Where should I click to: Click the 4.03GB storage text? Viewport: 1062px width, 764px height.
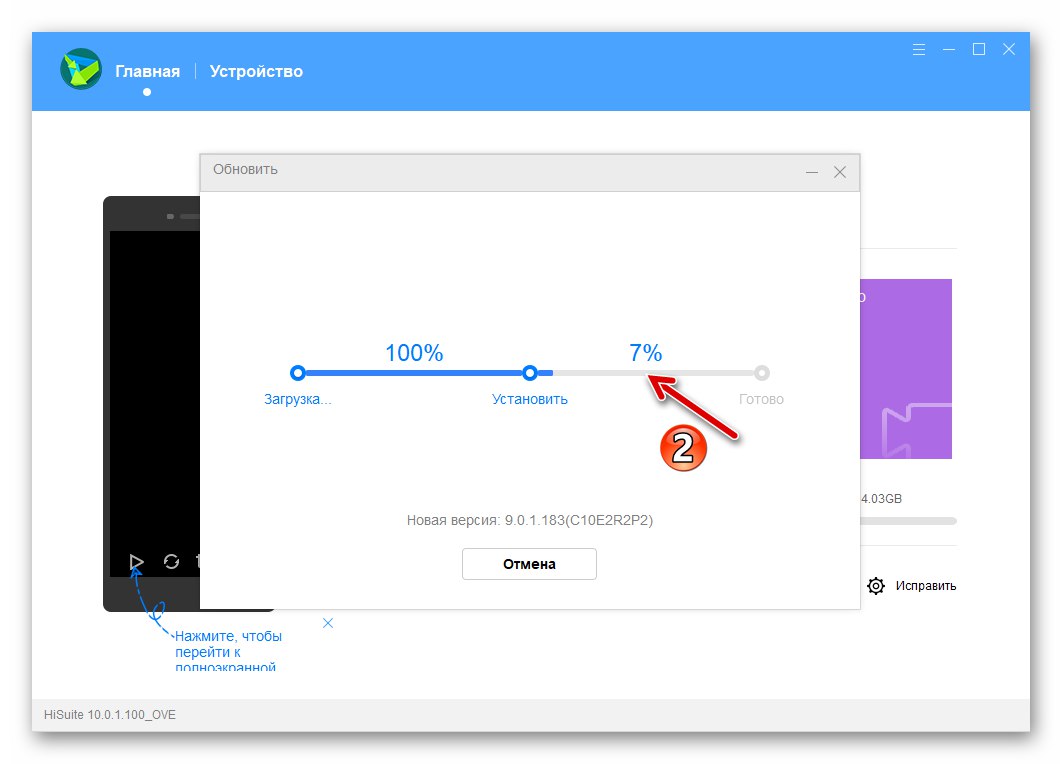coord(881,498)
